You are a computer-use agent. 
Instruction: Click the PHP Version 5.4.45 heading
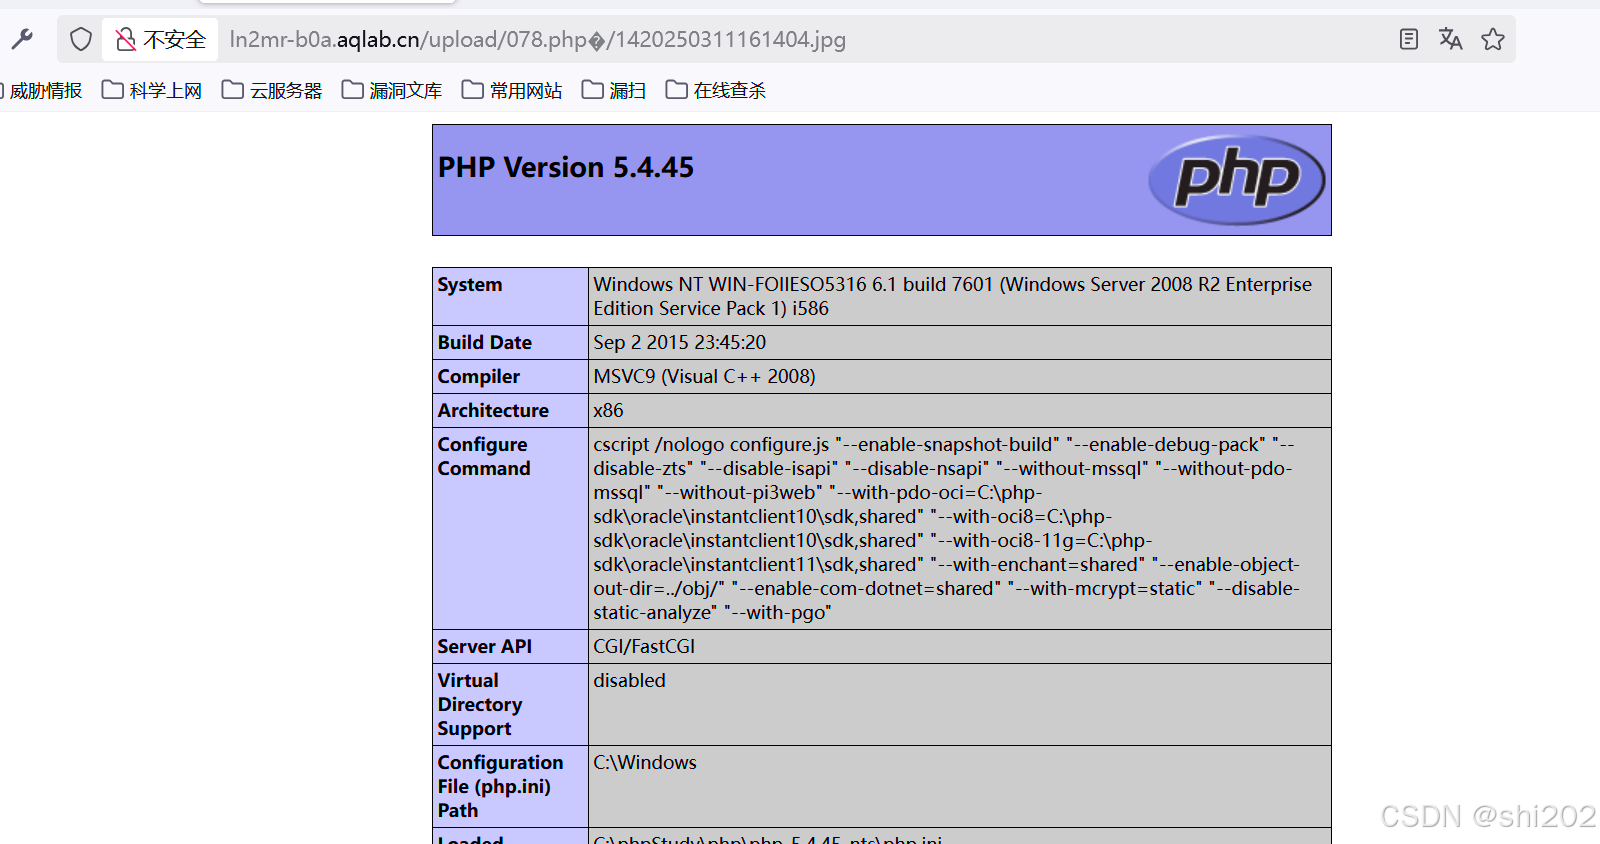[x=566, y=167]
